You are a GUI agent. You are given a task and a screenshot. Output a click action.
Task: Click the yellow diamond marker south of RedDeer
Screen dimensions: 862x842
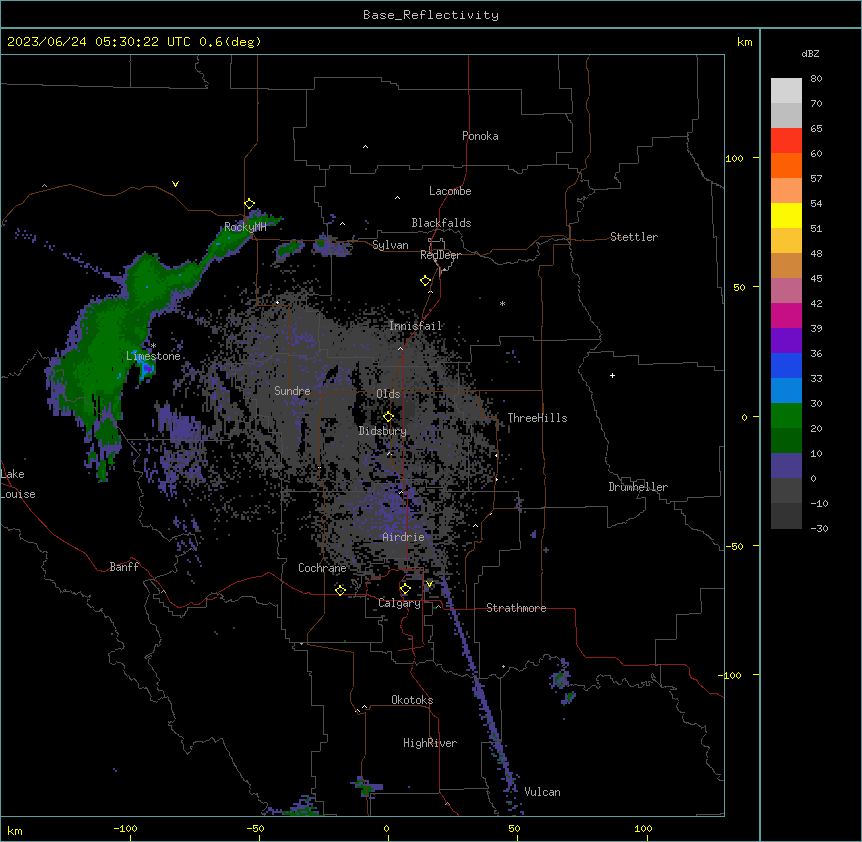coord(425,281)
